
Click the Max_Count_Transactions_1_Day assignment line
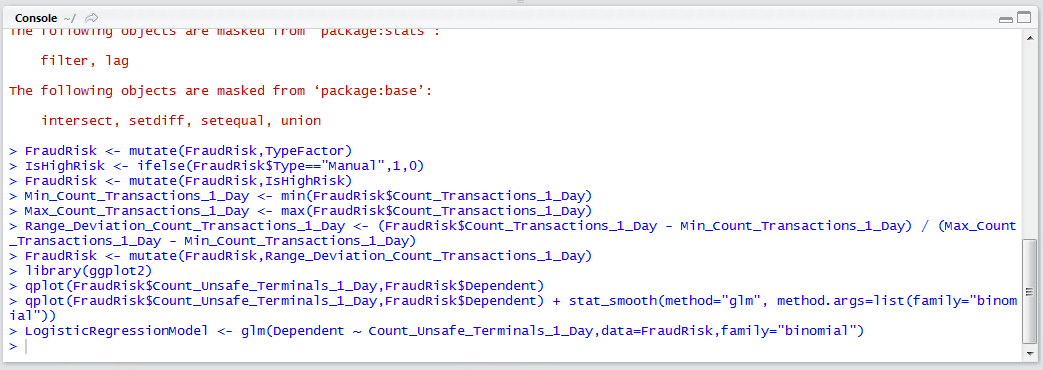pyautogui.click(x=300, y=211)
